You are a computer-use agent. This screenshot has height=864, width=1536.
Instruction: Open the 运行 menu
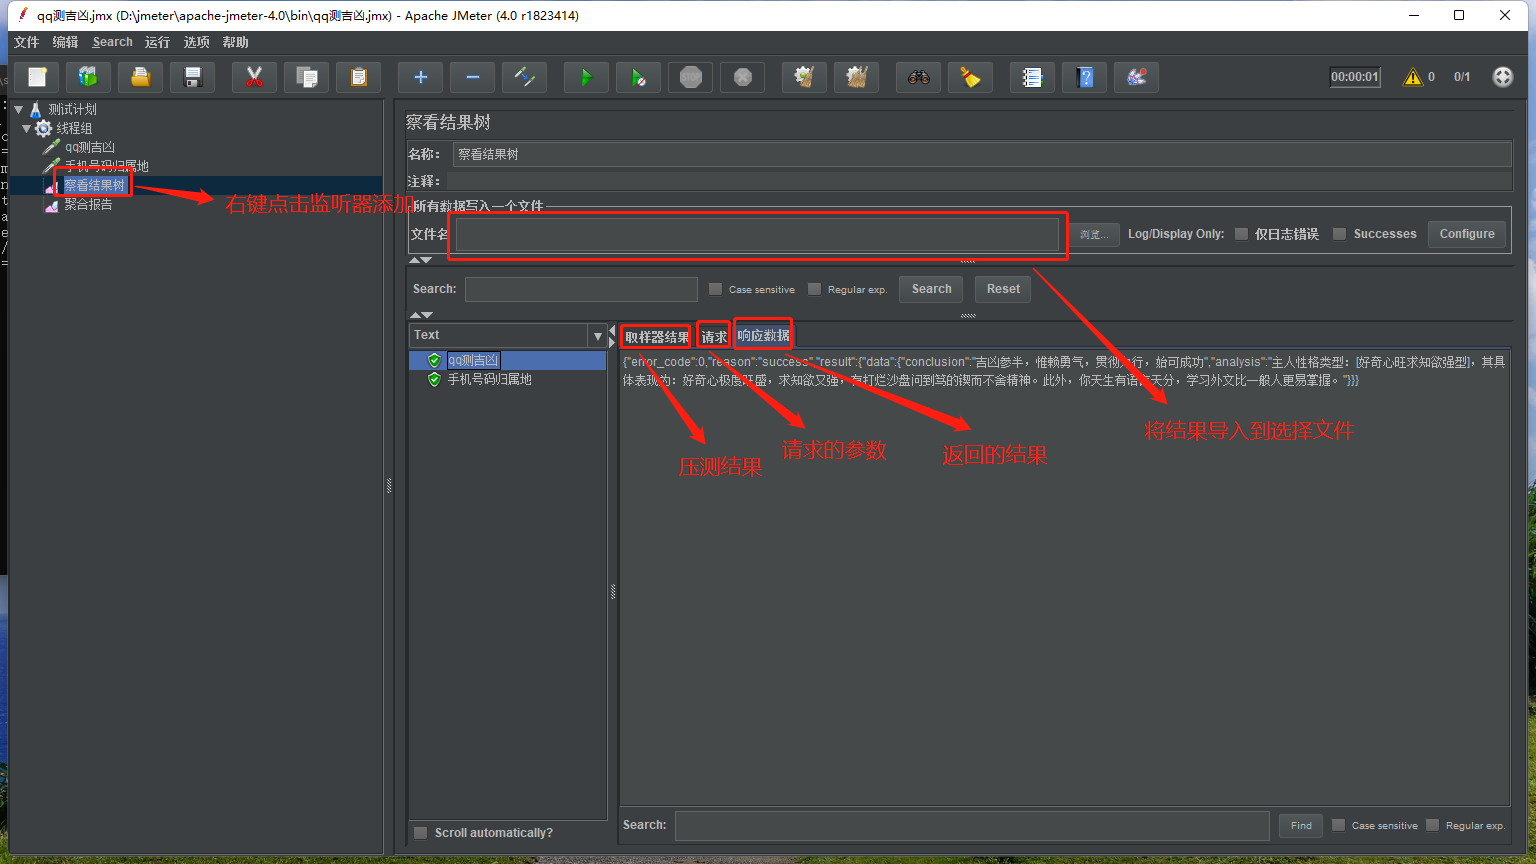click(x=157, y=42)
